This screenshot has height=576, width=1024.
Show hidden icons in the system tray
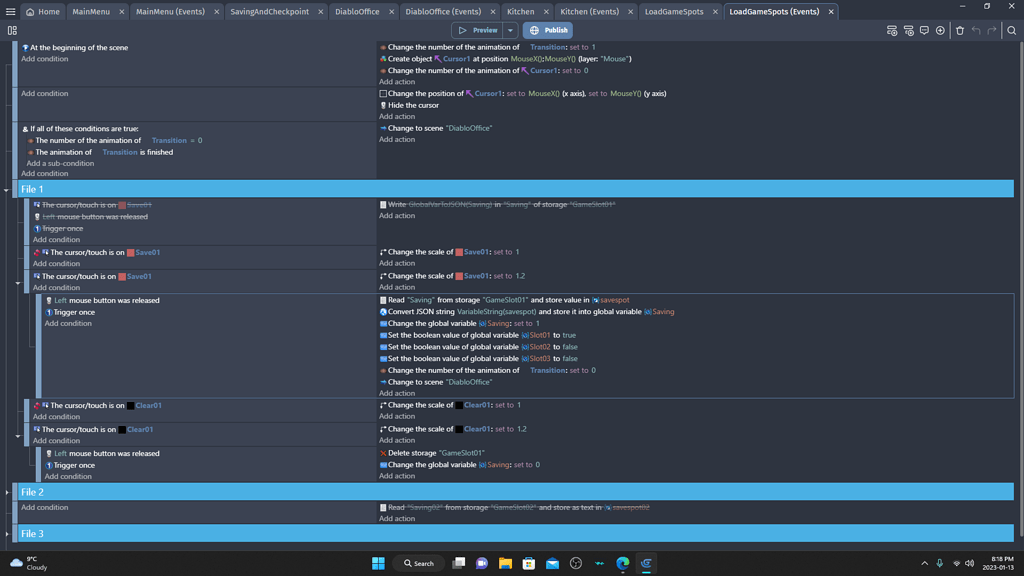point(925,563)
